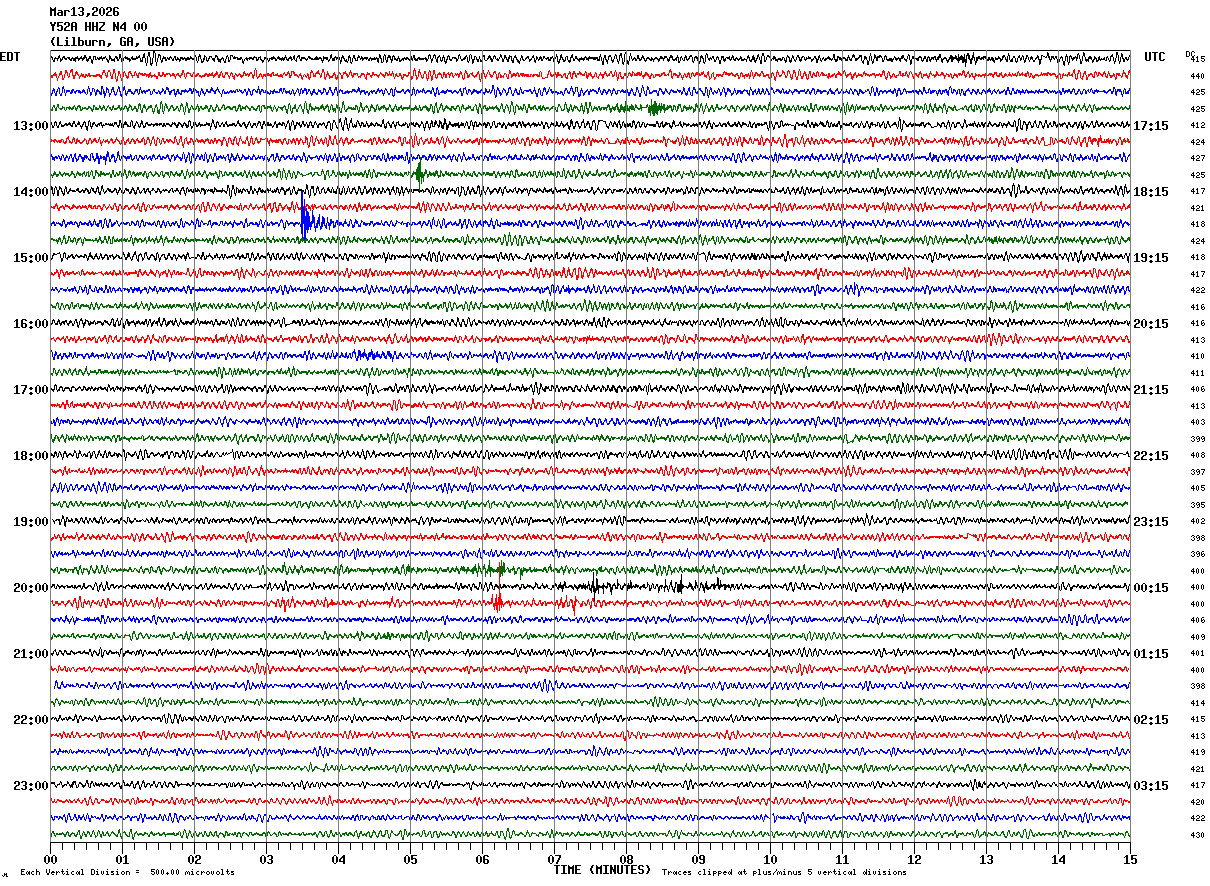1210x886 pixels.
Task: Click minute tick label 14 on the axis
Action: pyautogui.click(x=1058, y=859)
